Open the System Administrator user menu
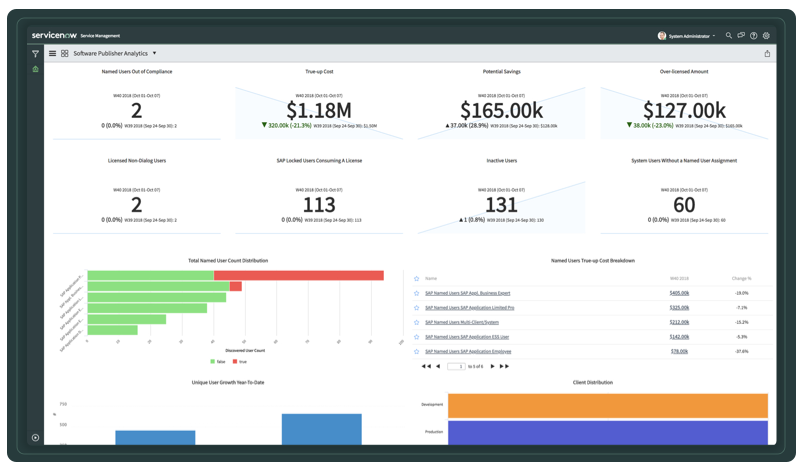Viewport: 804px width, 470px height. [687, 35]
